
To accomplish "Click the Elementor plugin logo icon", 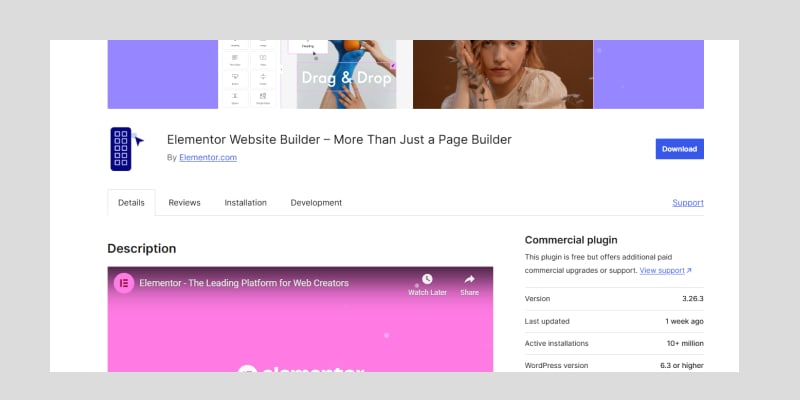I will click(x=127, y=148).
